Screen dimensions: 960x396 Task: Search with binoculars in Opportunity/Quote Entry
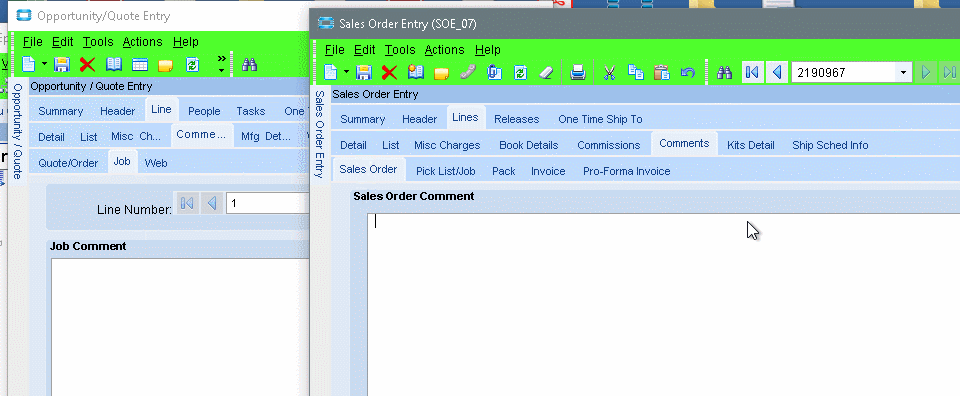(x=249, y=64)
